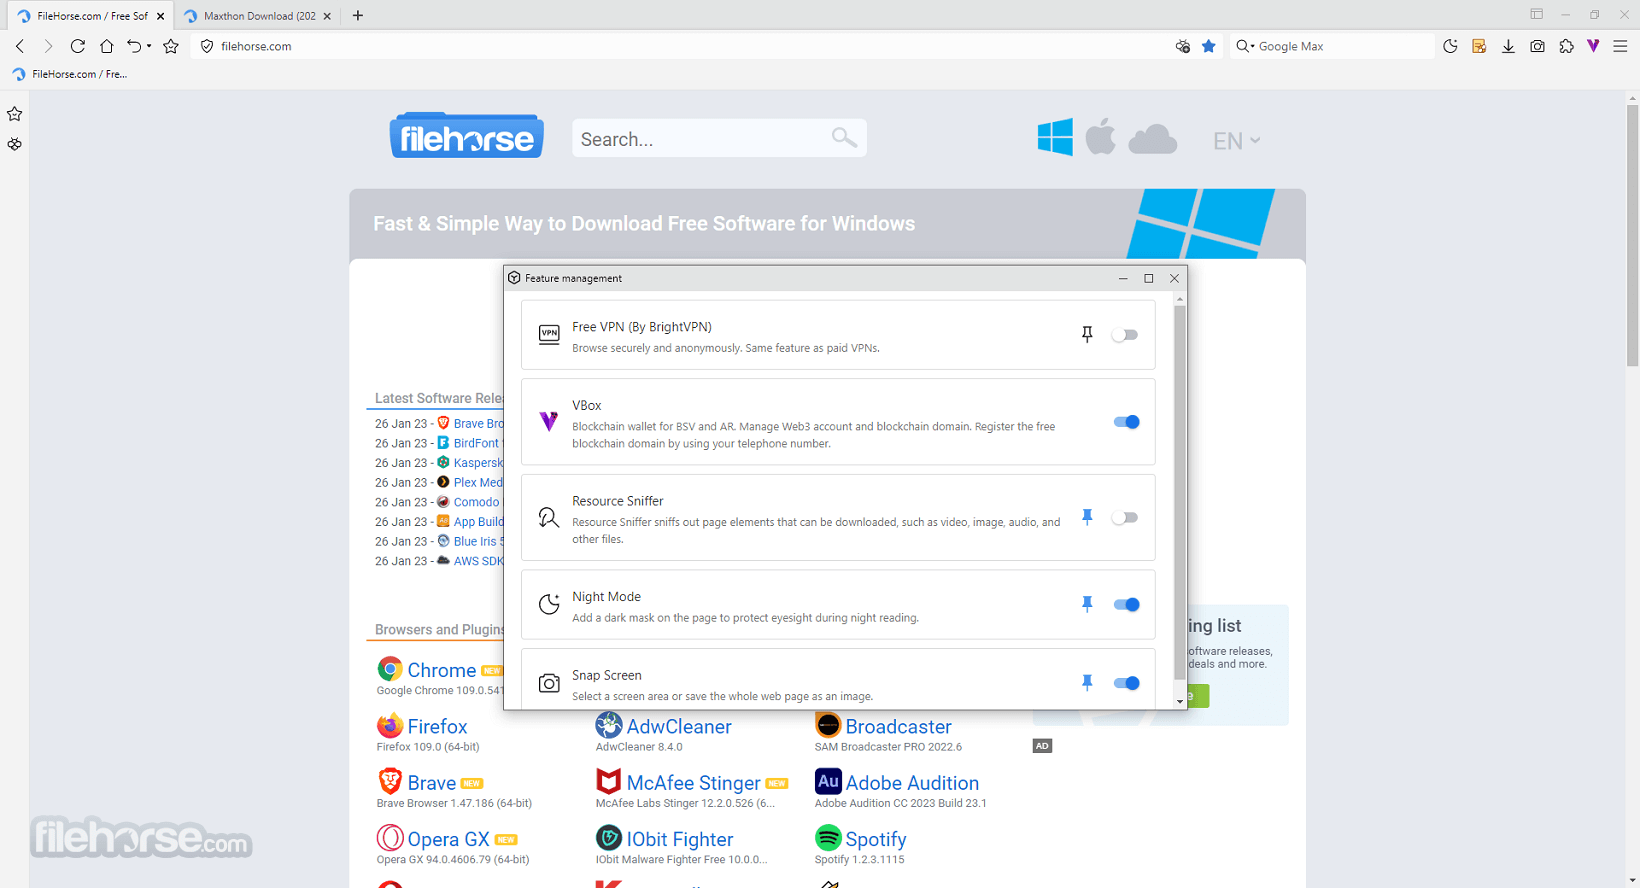
Task: Click the snap screen camera toolbar icon
Action: coord(1537,46)
